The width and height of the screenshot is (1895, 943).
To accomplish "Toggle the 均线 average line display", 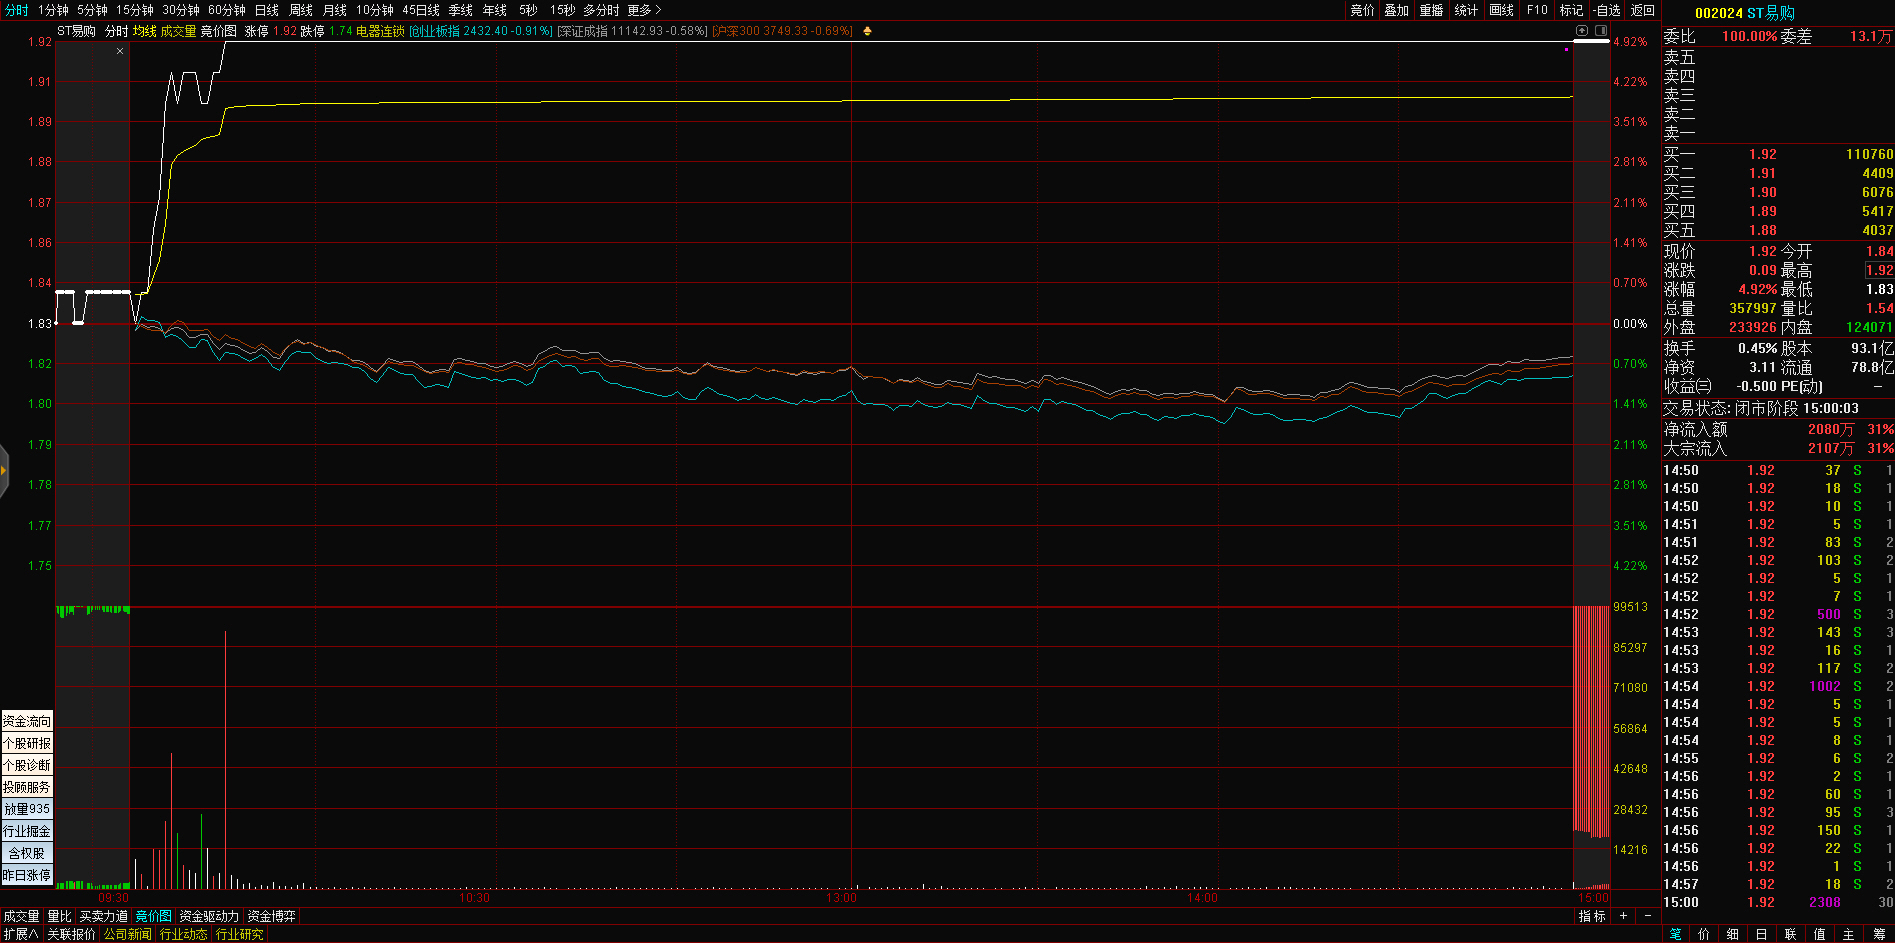I will (144, 31).
